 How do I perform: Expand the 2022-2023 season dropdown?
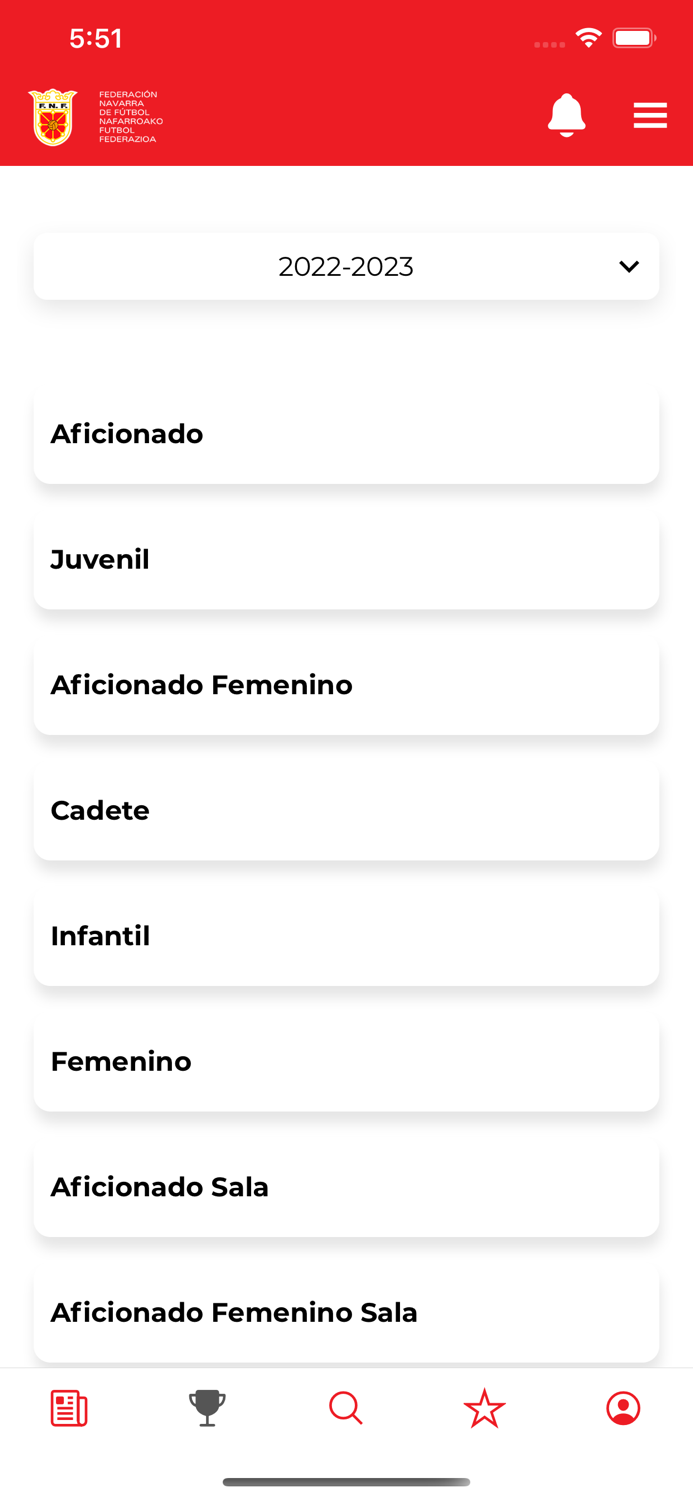(x=346, y=266)
